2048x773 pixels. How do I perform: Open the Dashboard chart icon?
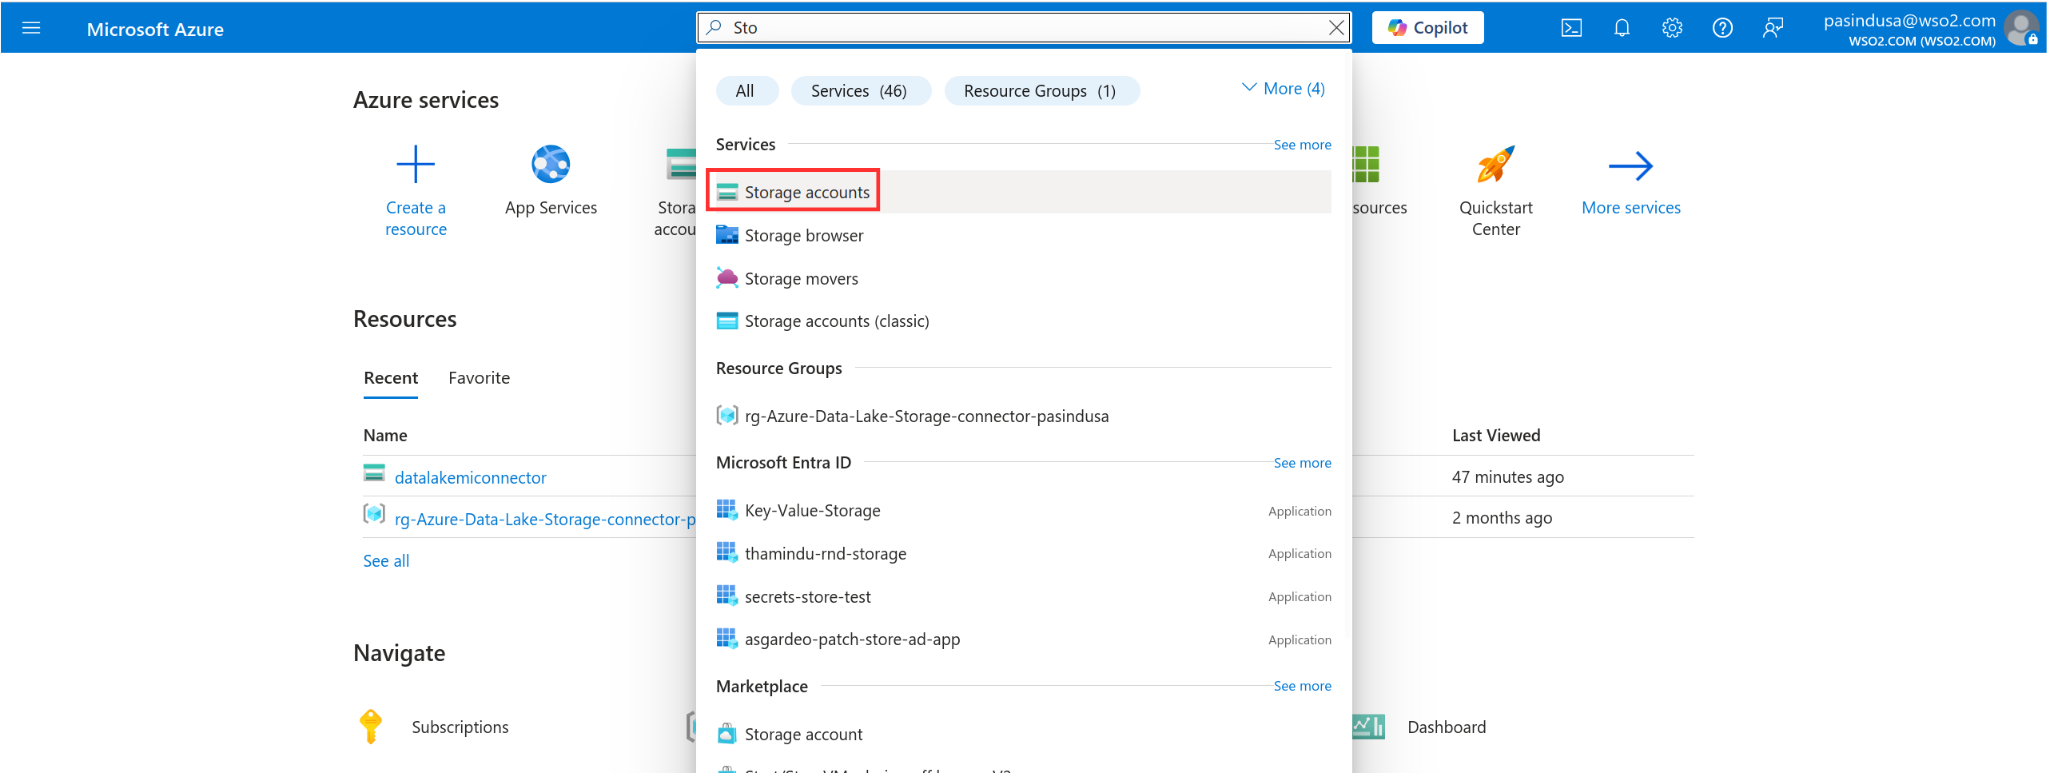1368,727
